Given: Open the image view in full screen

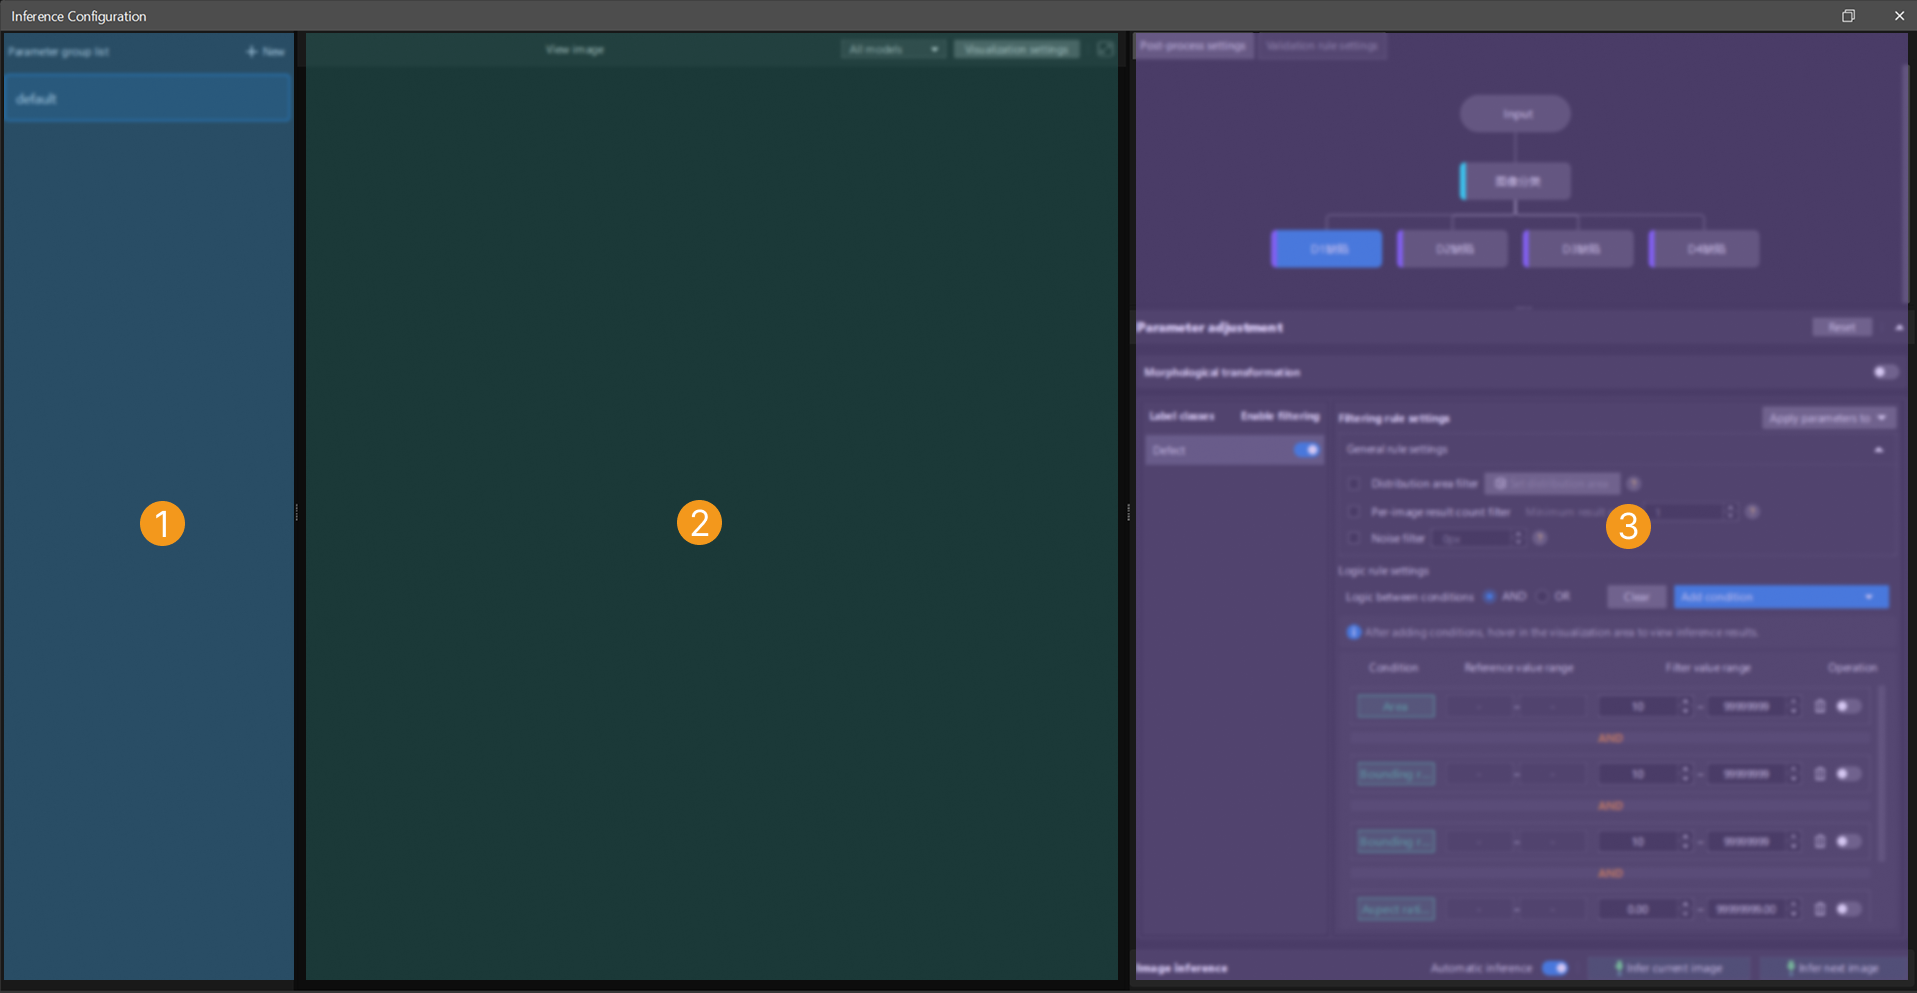Looking at the screenshot, I should [1106, 49].
